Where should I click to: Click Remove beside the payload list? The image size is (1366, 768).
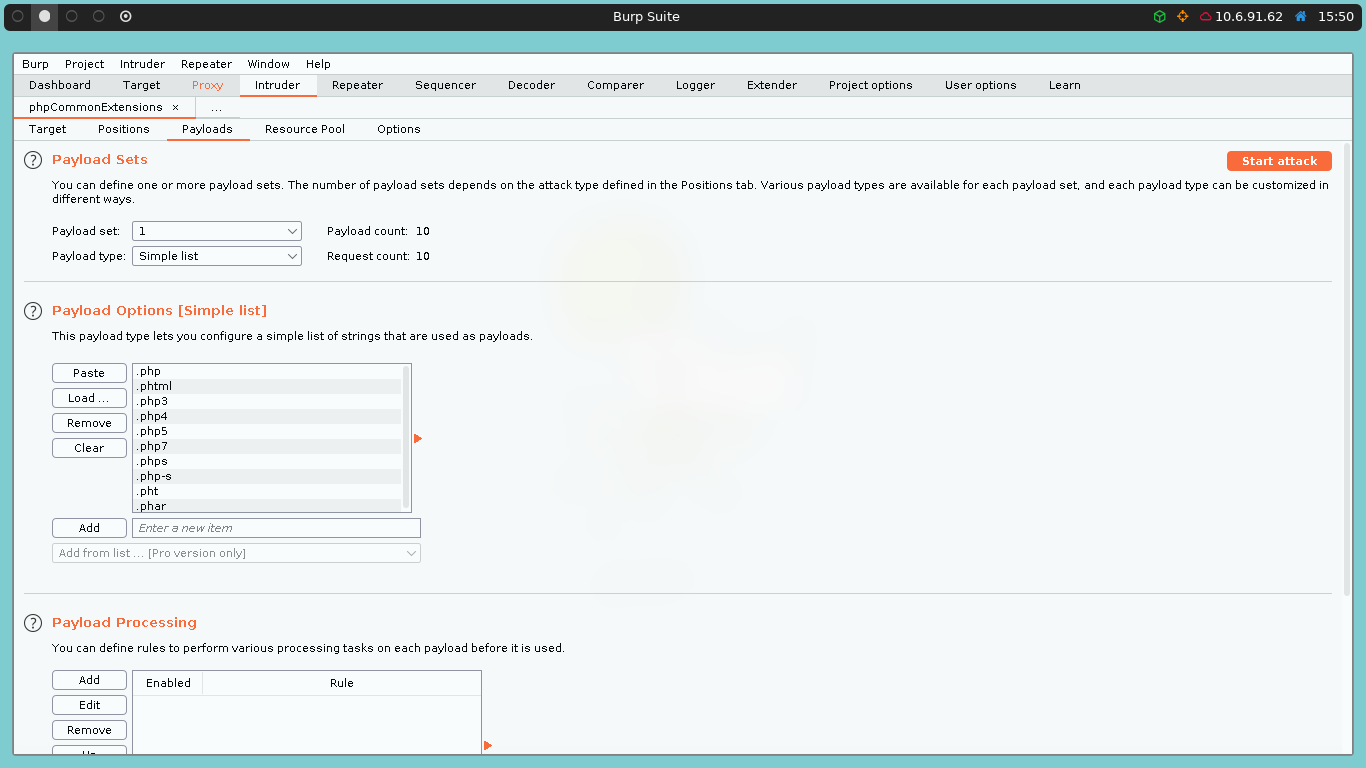89,423
